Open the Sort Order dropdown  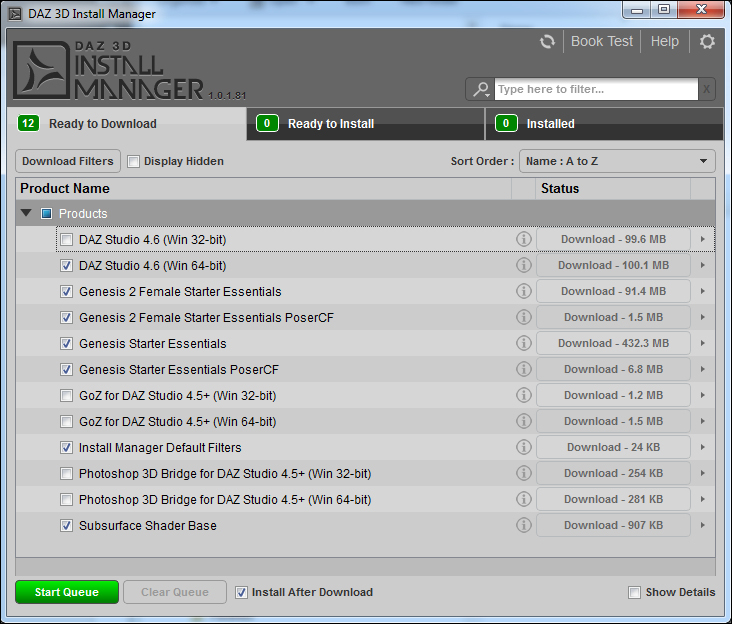click(617, 161)
